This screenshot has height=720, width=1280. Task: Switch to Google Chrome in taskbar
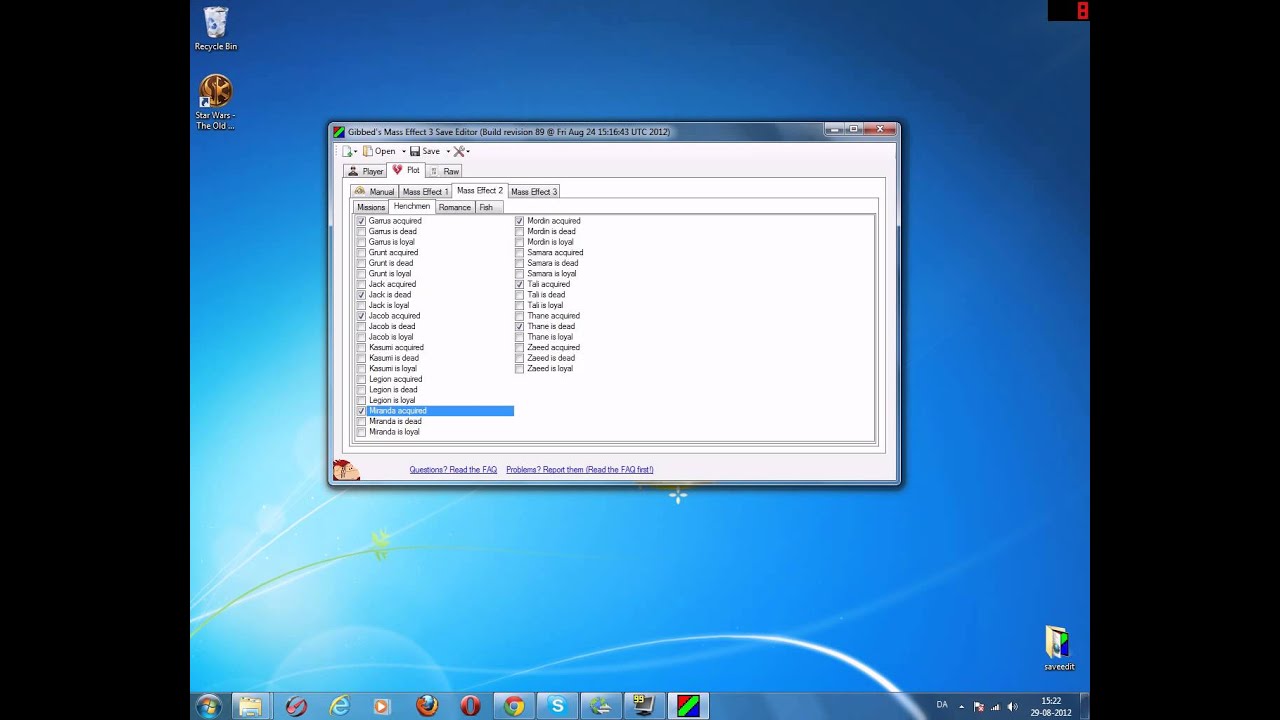pyautogui.click(x=514, y=706)
